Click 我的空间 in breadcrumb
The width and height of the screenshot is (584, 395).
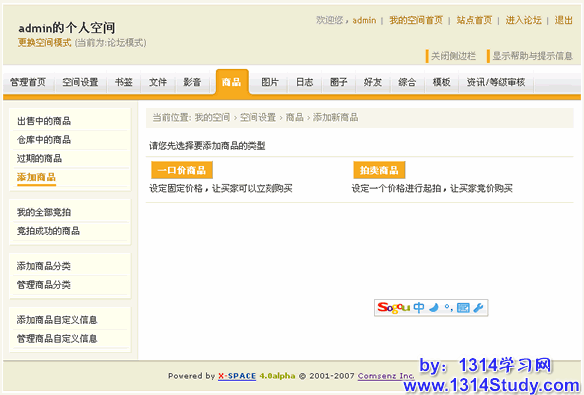[212, 118]
